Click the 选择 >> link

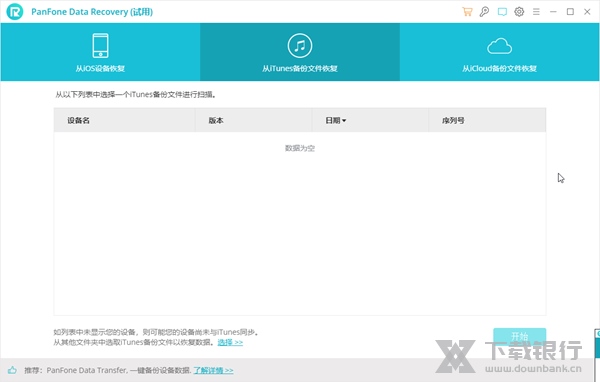[x=230, y=342]
